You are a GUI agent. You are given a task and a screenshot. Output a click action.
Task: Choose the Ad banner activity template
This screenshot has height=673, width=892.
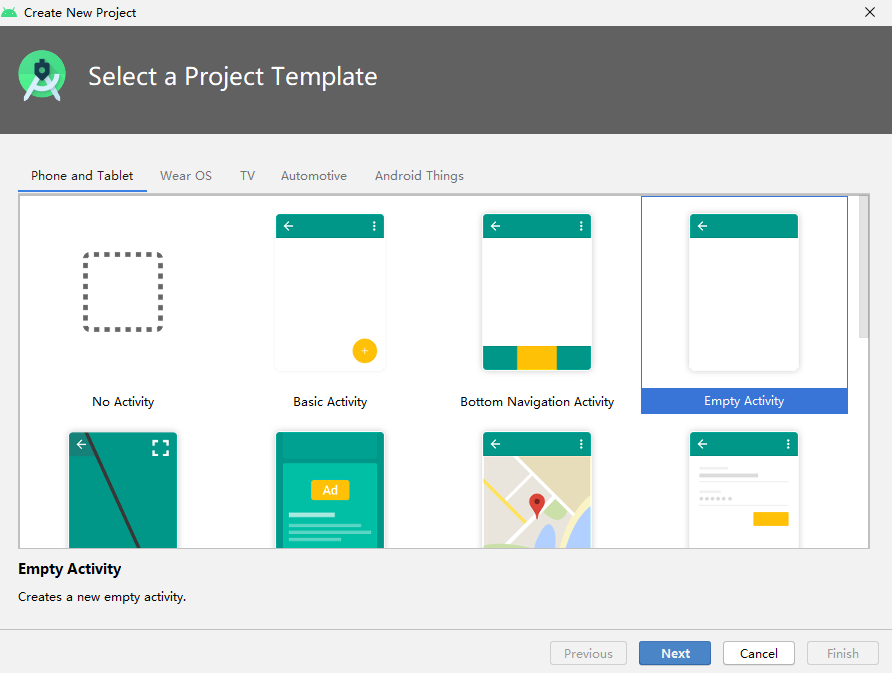330,490
